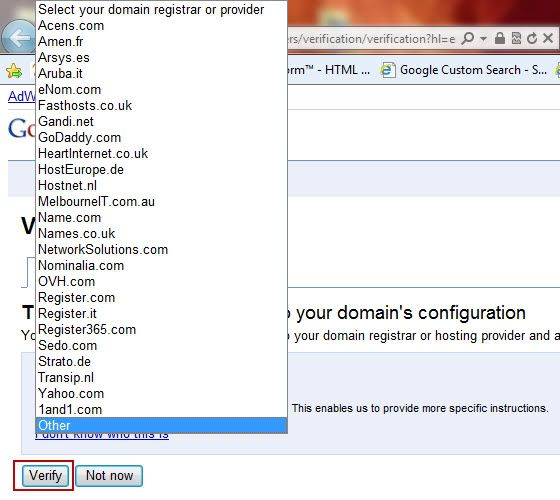Select Sedo.com provider
Screen dimensions: 560x500
tap(161, 346)
